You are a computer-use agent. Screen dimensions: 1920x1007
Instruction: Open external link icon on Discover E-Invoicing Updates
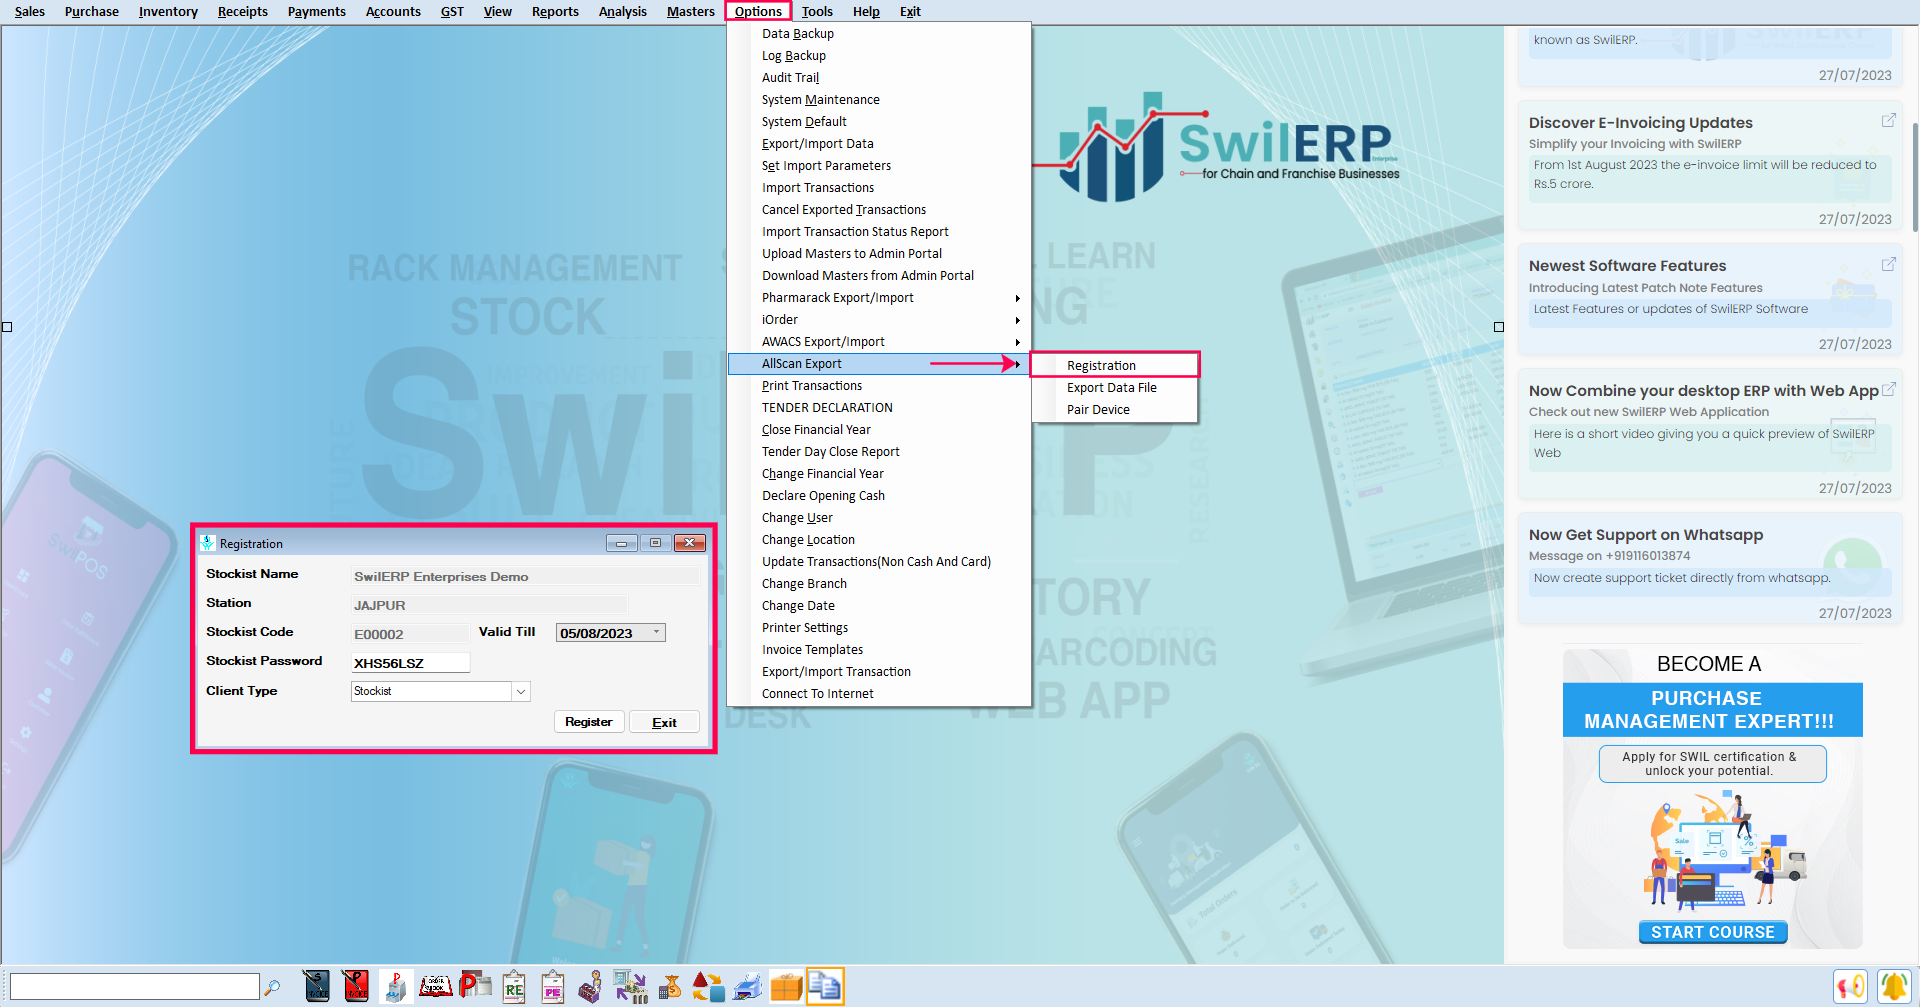pos(1888,120)
